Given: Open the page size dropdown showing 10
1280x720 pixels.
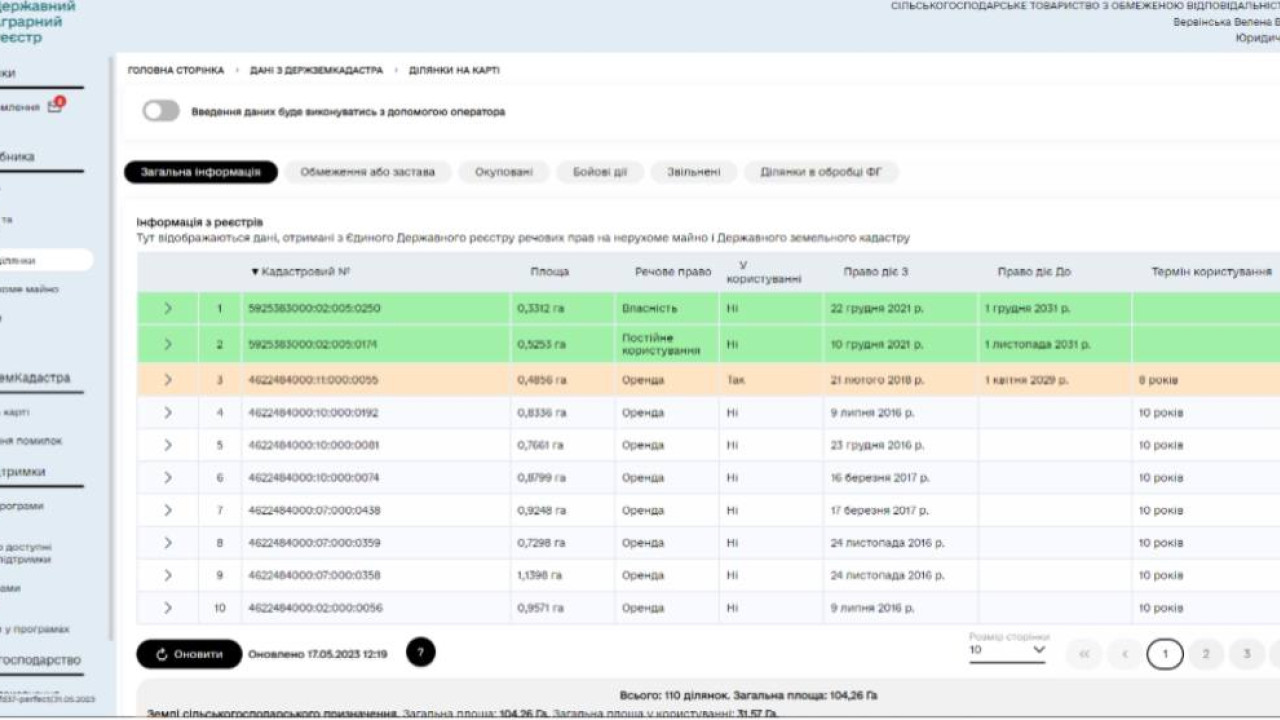Looking at the screenshot, I should [1007, 650].
